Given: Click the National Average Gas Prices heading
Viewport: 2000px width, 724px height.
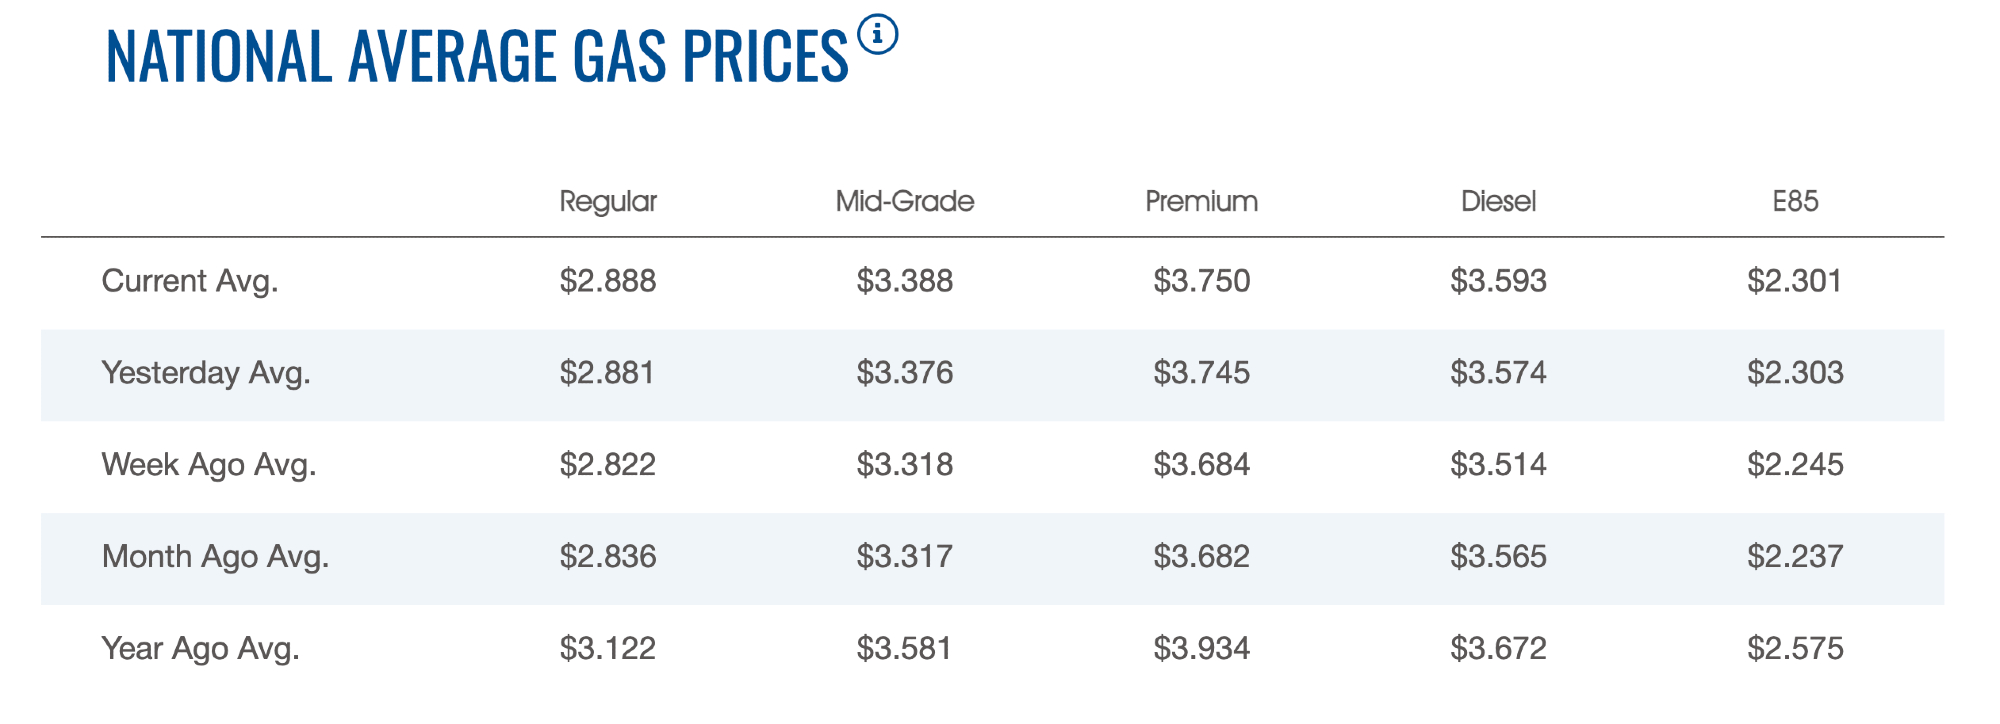Looking at the screenshot, I should (x=476, y=56).
